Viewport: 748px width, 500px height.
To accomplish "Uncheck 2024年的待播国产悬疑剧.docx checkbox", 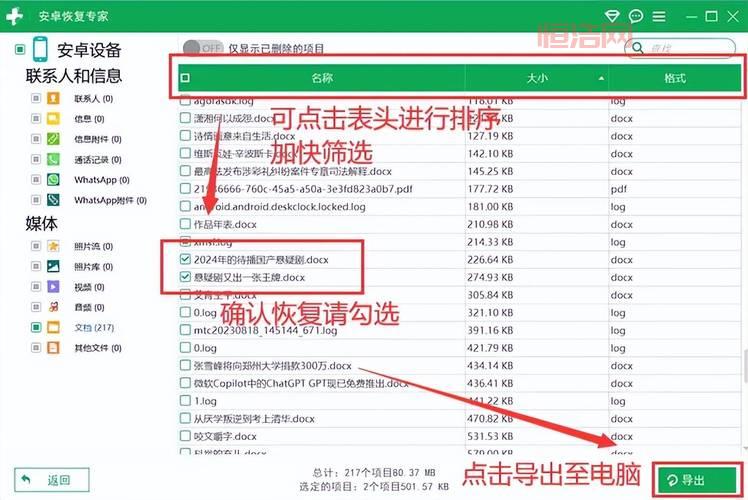I will coord(184,259).
